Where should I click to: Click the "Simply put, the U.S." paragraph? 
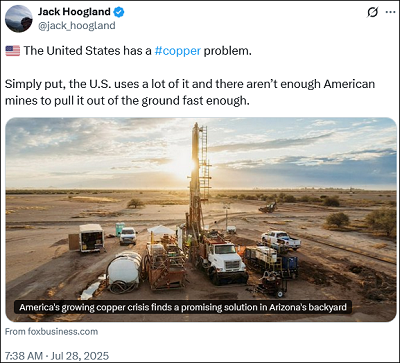point(190,92)
